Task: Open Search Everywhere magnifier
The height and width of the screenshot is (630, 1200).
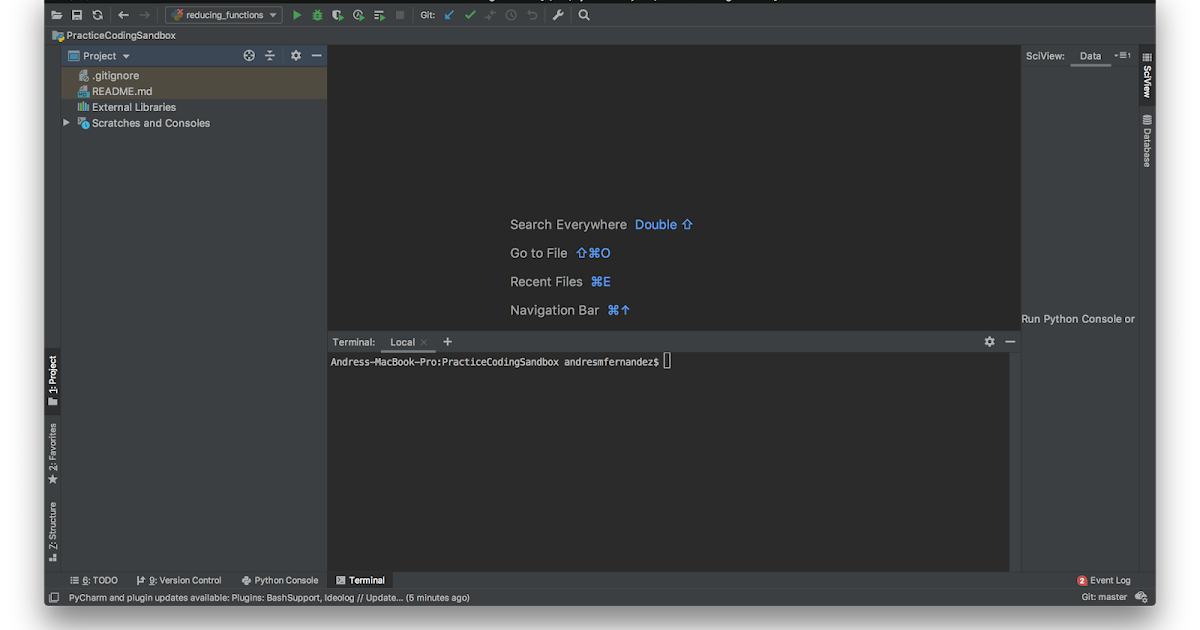Action: click(x=584, y=15)
